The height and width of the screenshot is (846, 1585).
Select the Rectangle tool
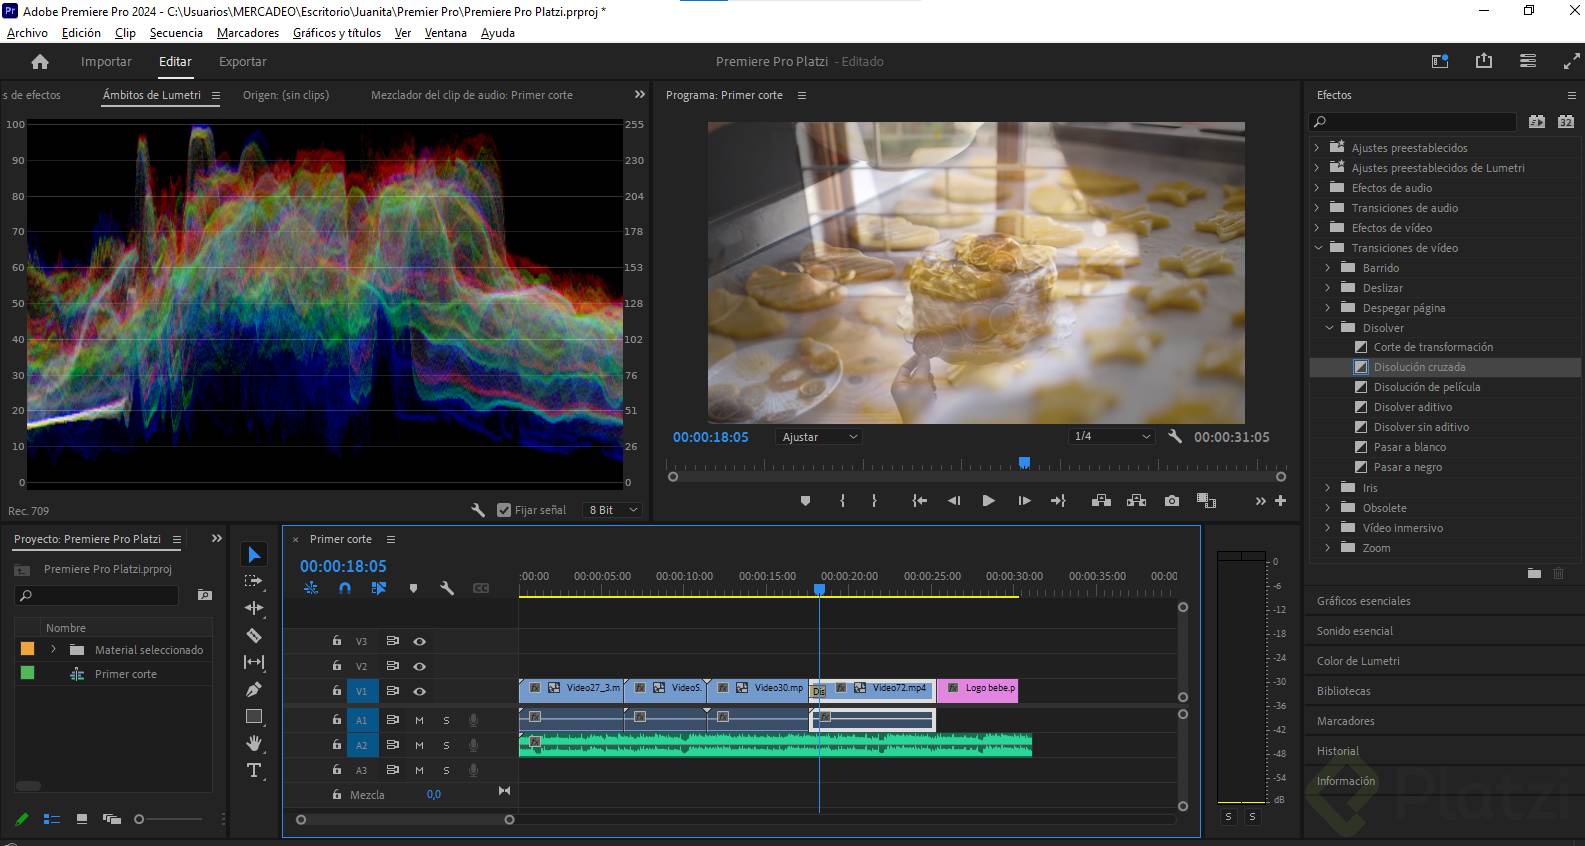(254, 716)
